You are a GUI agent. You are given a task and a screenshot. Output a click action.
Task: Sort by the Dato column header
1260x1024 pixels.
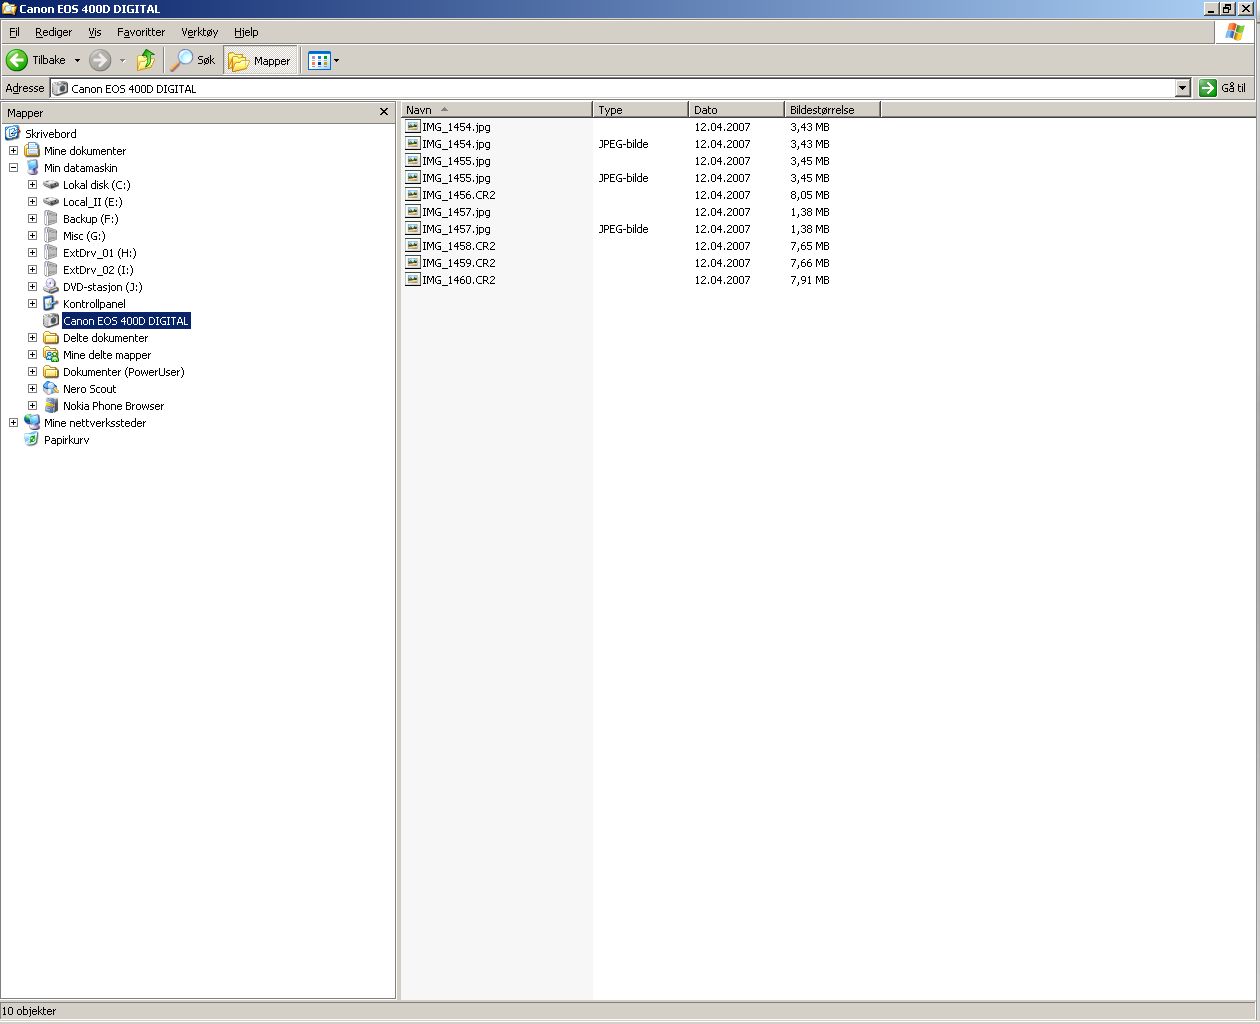pos(736,109)
